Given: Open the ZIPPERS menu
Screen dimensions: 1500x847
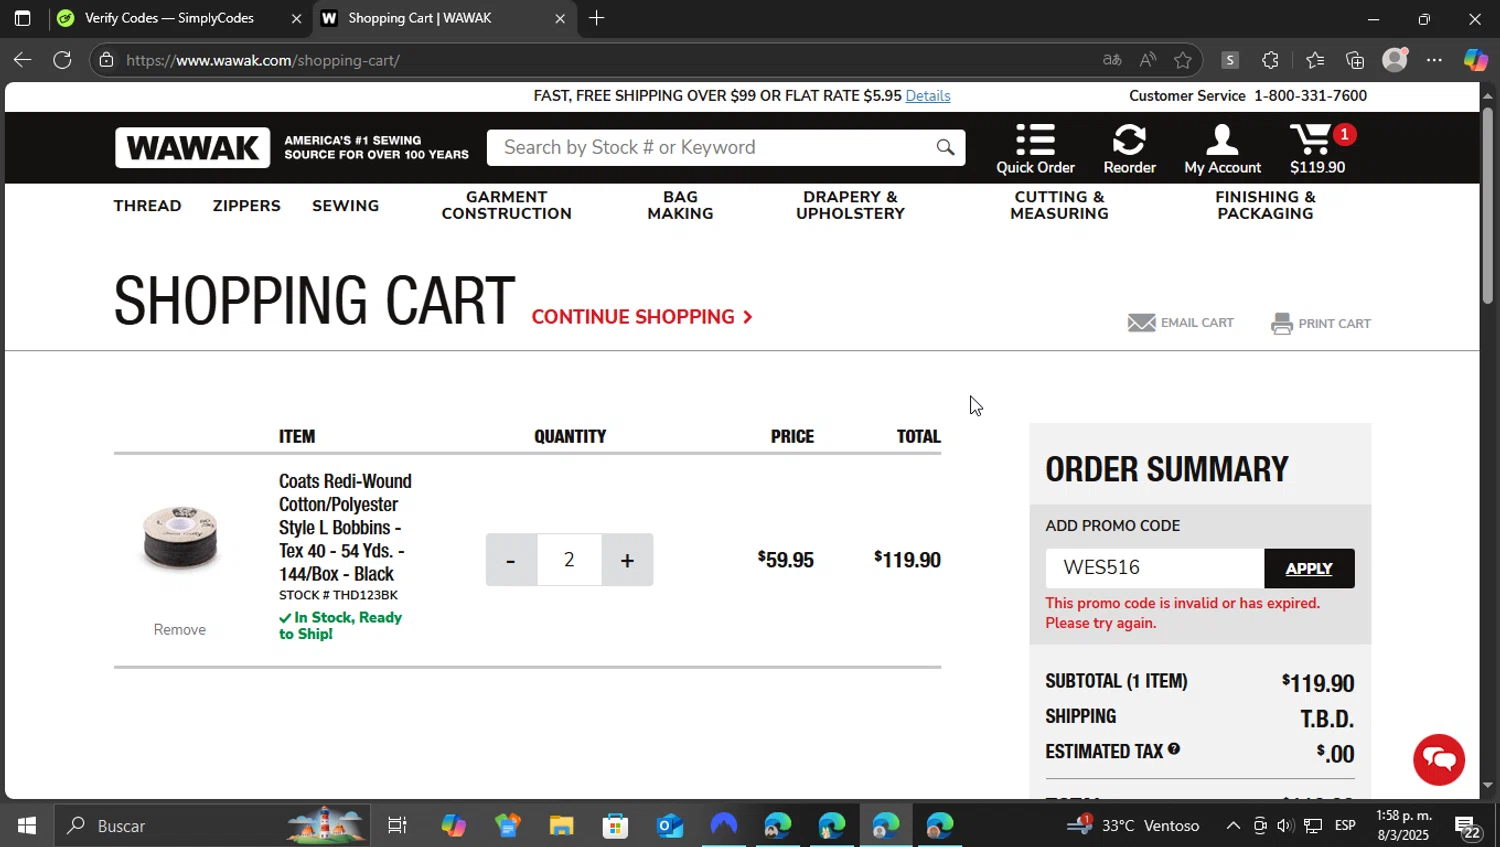Looking at the screenshot, I should (x=246, y=206).
